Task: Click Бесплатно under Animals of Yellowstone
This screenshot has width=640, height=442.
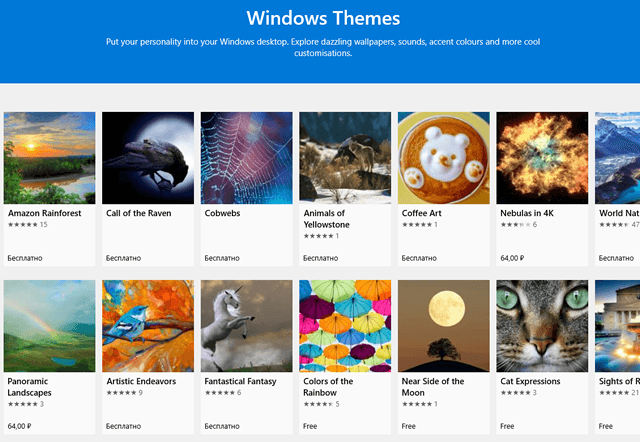Action: 320,258
